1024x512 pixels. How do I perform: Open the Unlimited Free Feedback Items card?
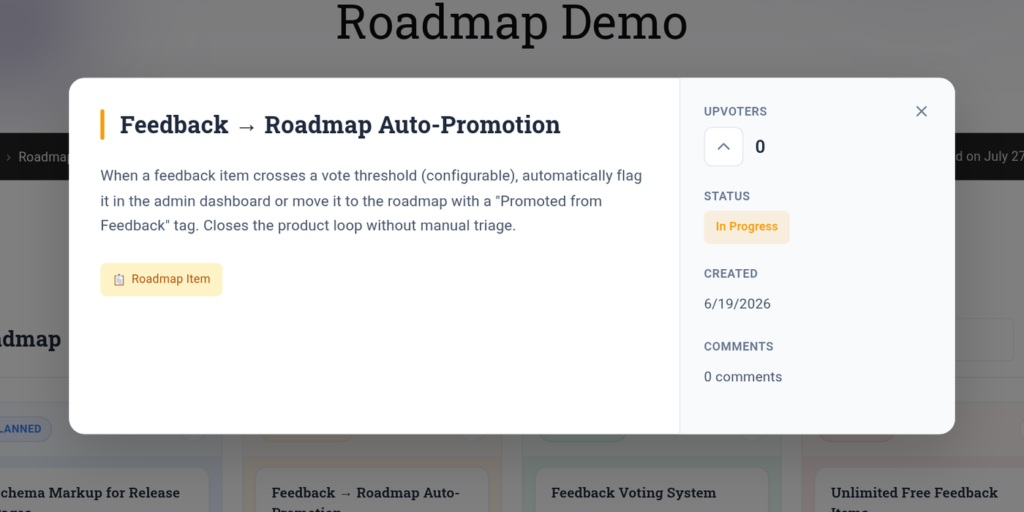920,490
